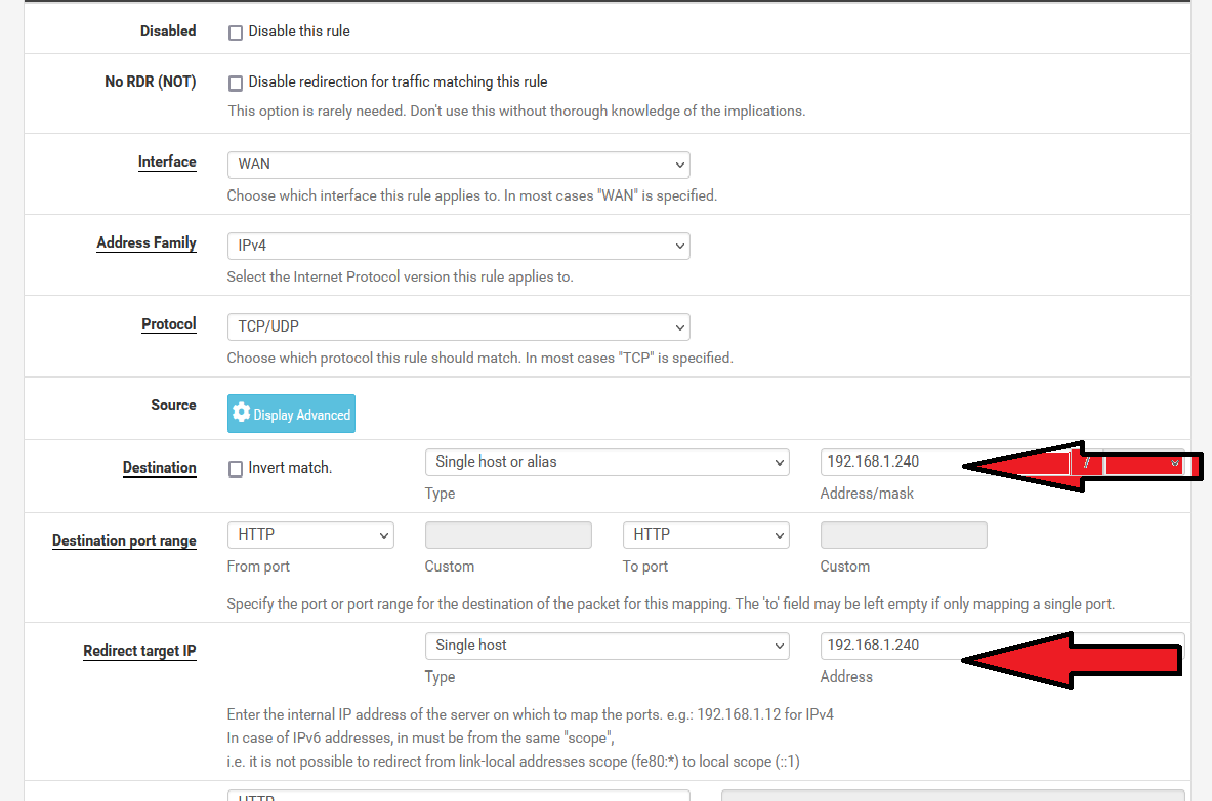The image size is (1212, 801).
Task: Click the Destination address field
Action: coord(890,462)
